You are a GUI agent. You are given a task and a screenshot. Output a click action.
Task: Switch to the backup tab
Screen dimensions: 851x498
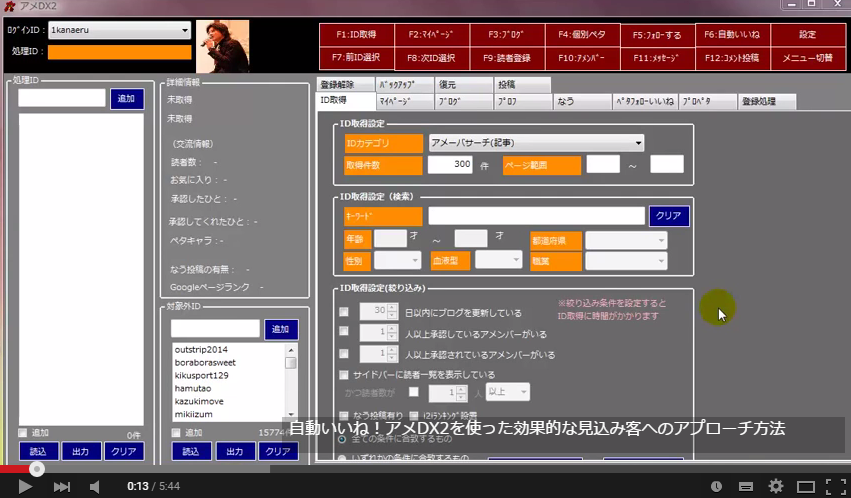pos(405,85)
